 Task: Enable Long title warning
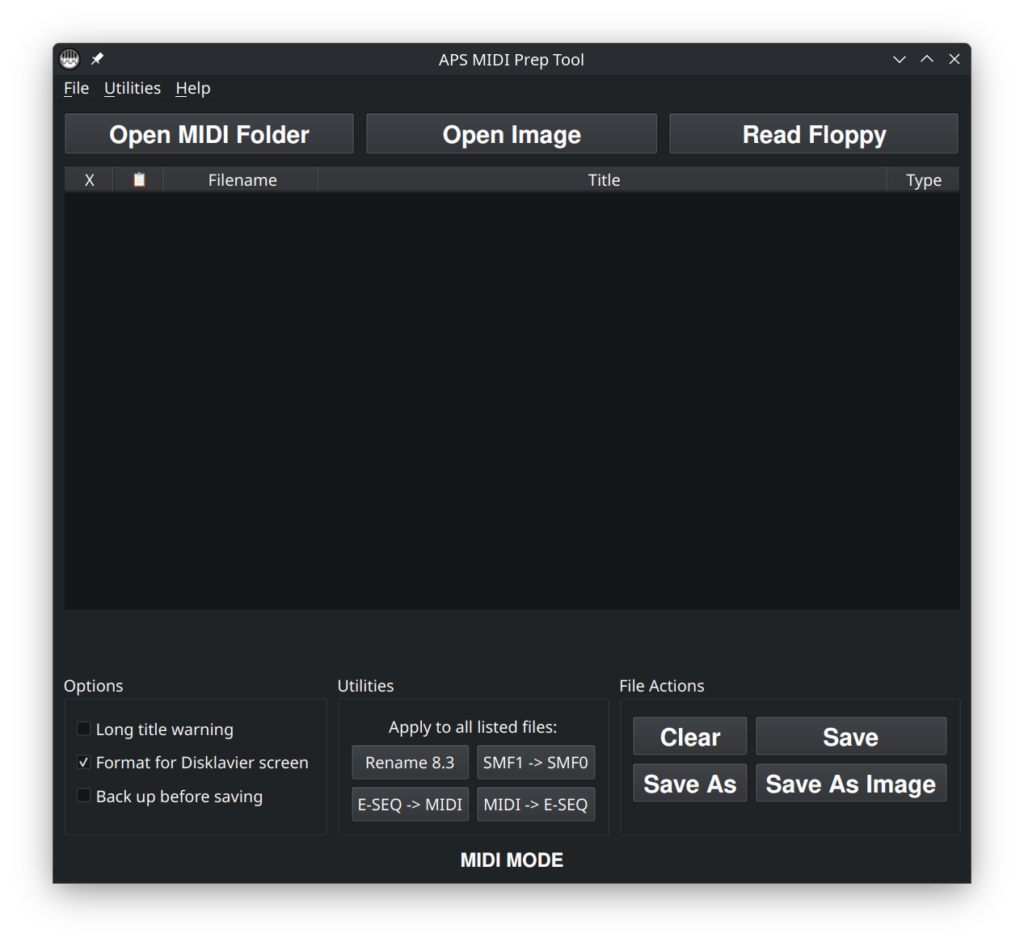point(83,729)
